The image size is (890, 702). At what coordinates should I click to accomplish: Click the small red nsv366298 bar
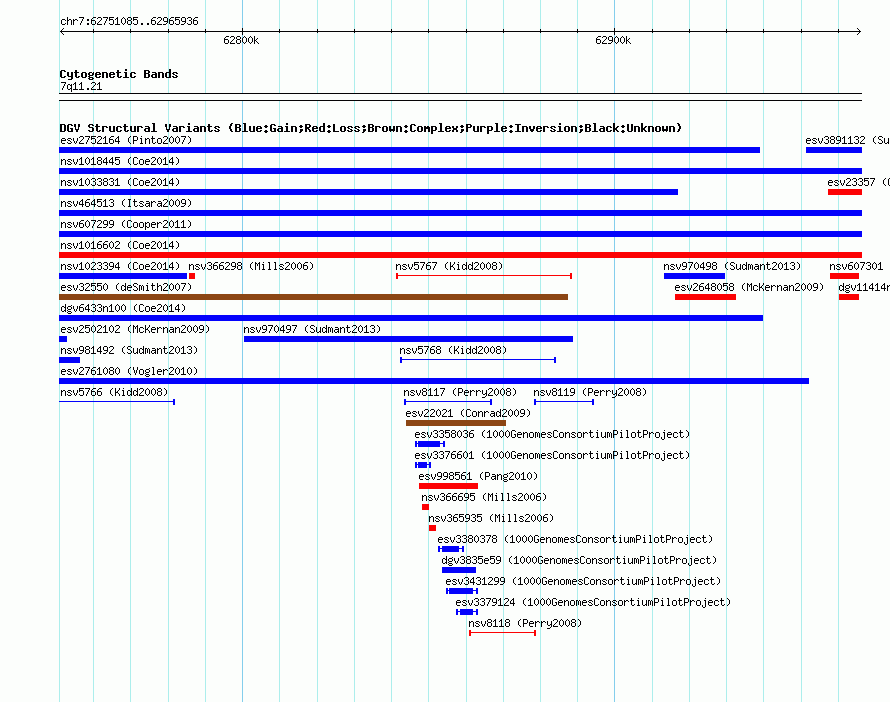tap(192, 276)
